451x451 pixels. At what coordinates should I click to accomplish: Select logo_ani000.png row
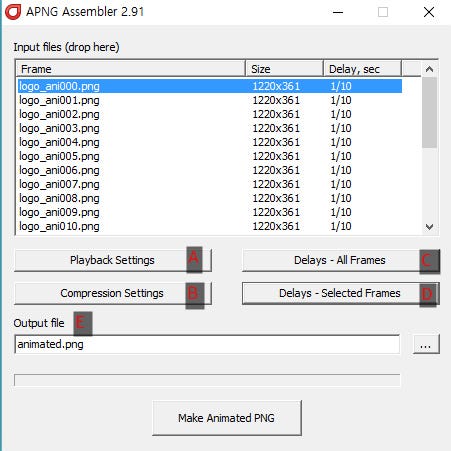(x=210, y=86)
